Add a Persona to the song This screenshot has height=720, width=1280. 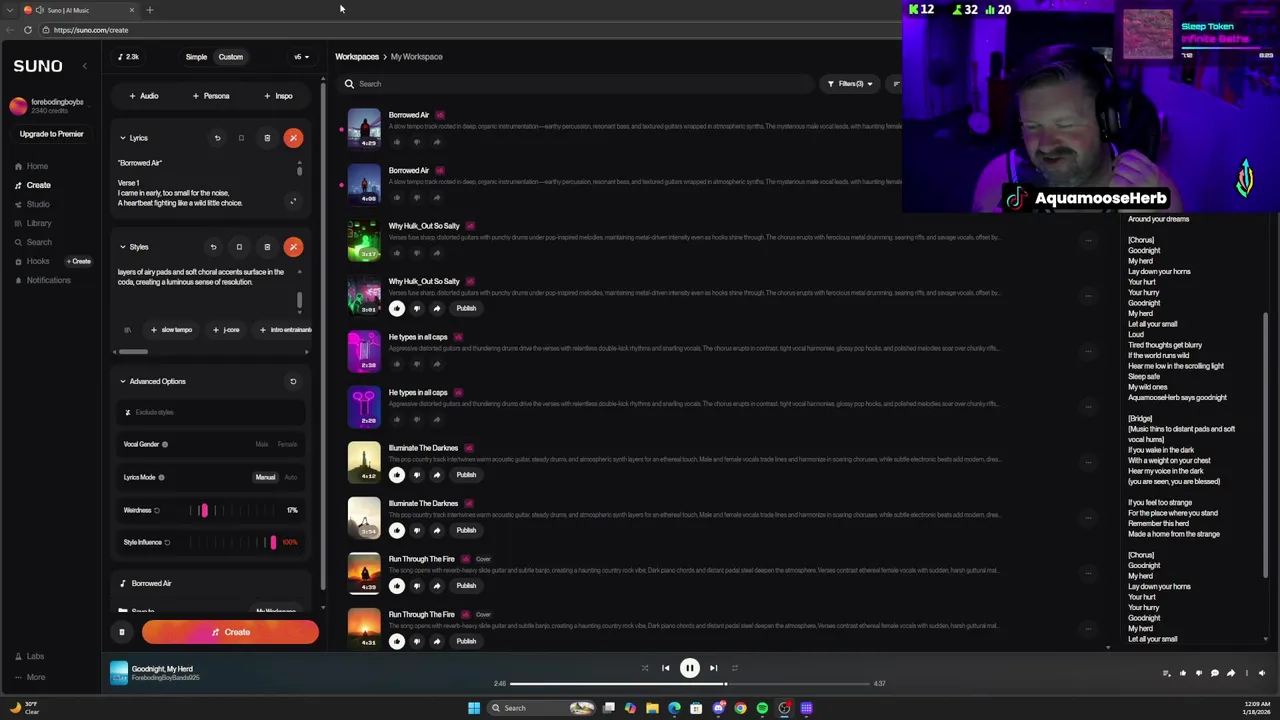(211, 96)
